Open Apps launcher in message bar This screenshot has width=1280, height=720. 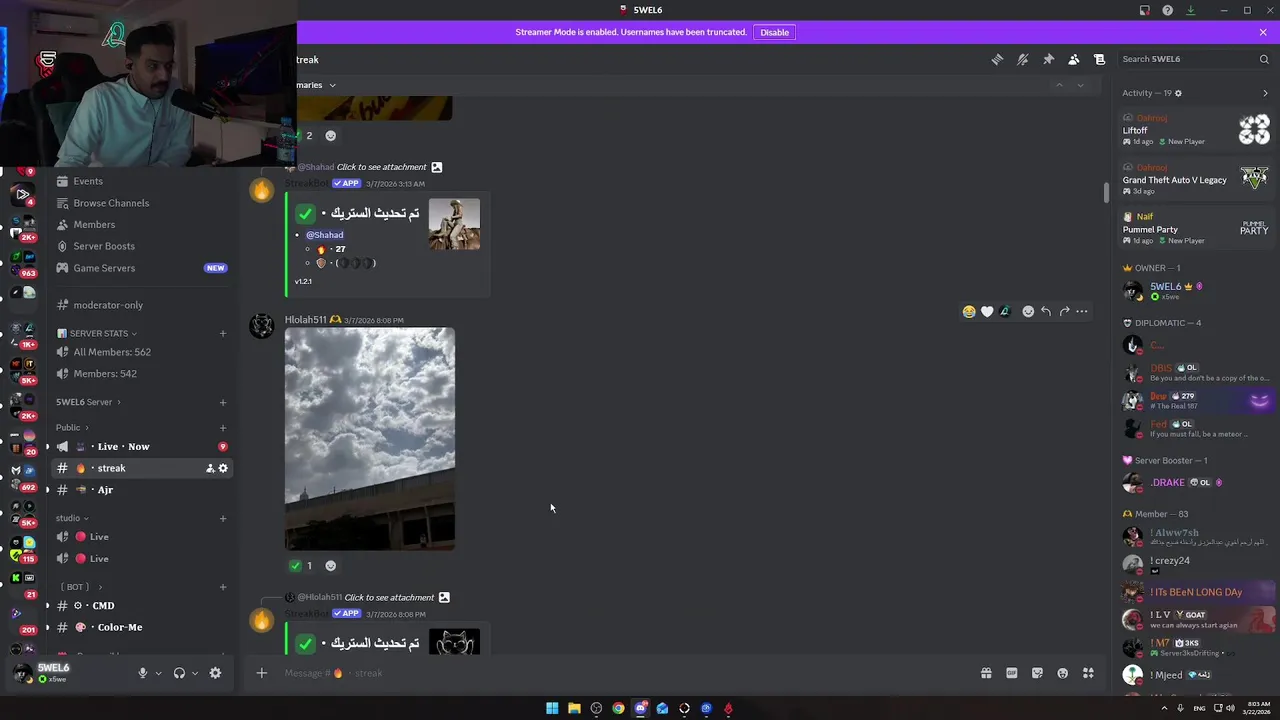point(1088,673)
